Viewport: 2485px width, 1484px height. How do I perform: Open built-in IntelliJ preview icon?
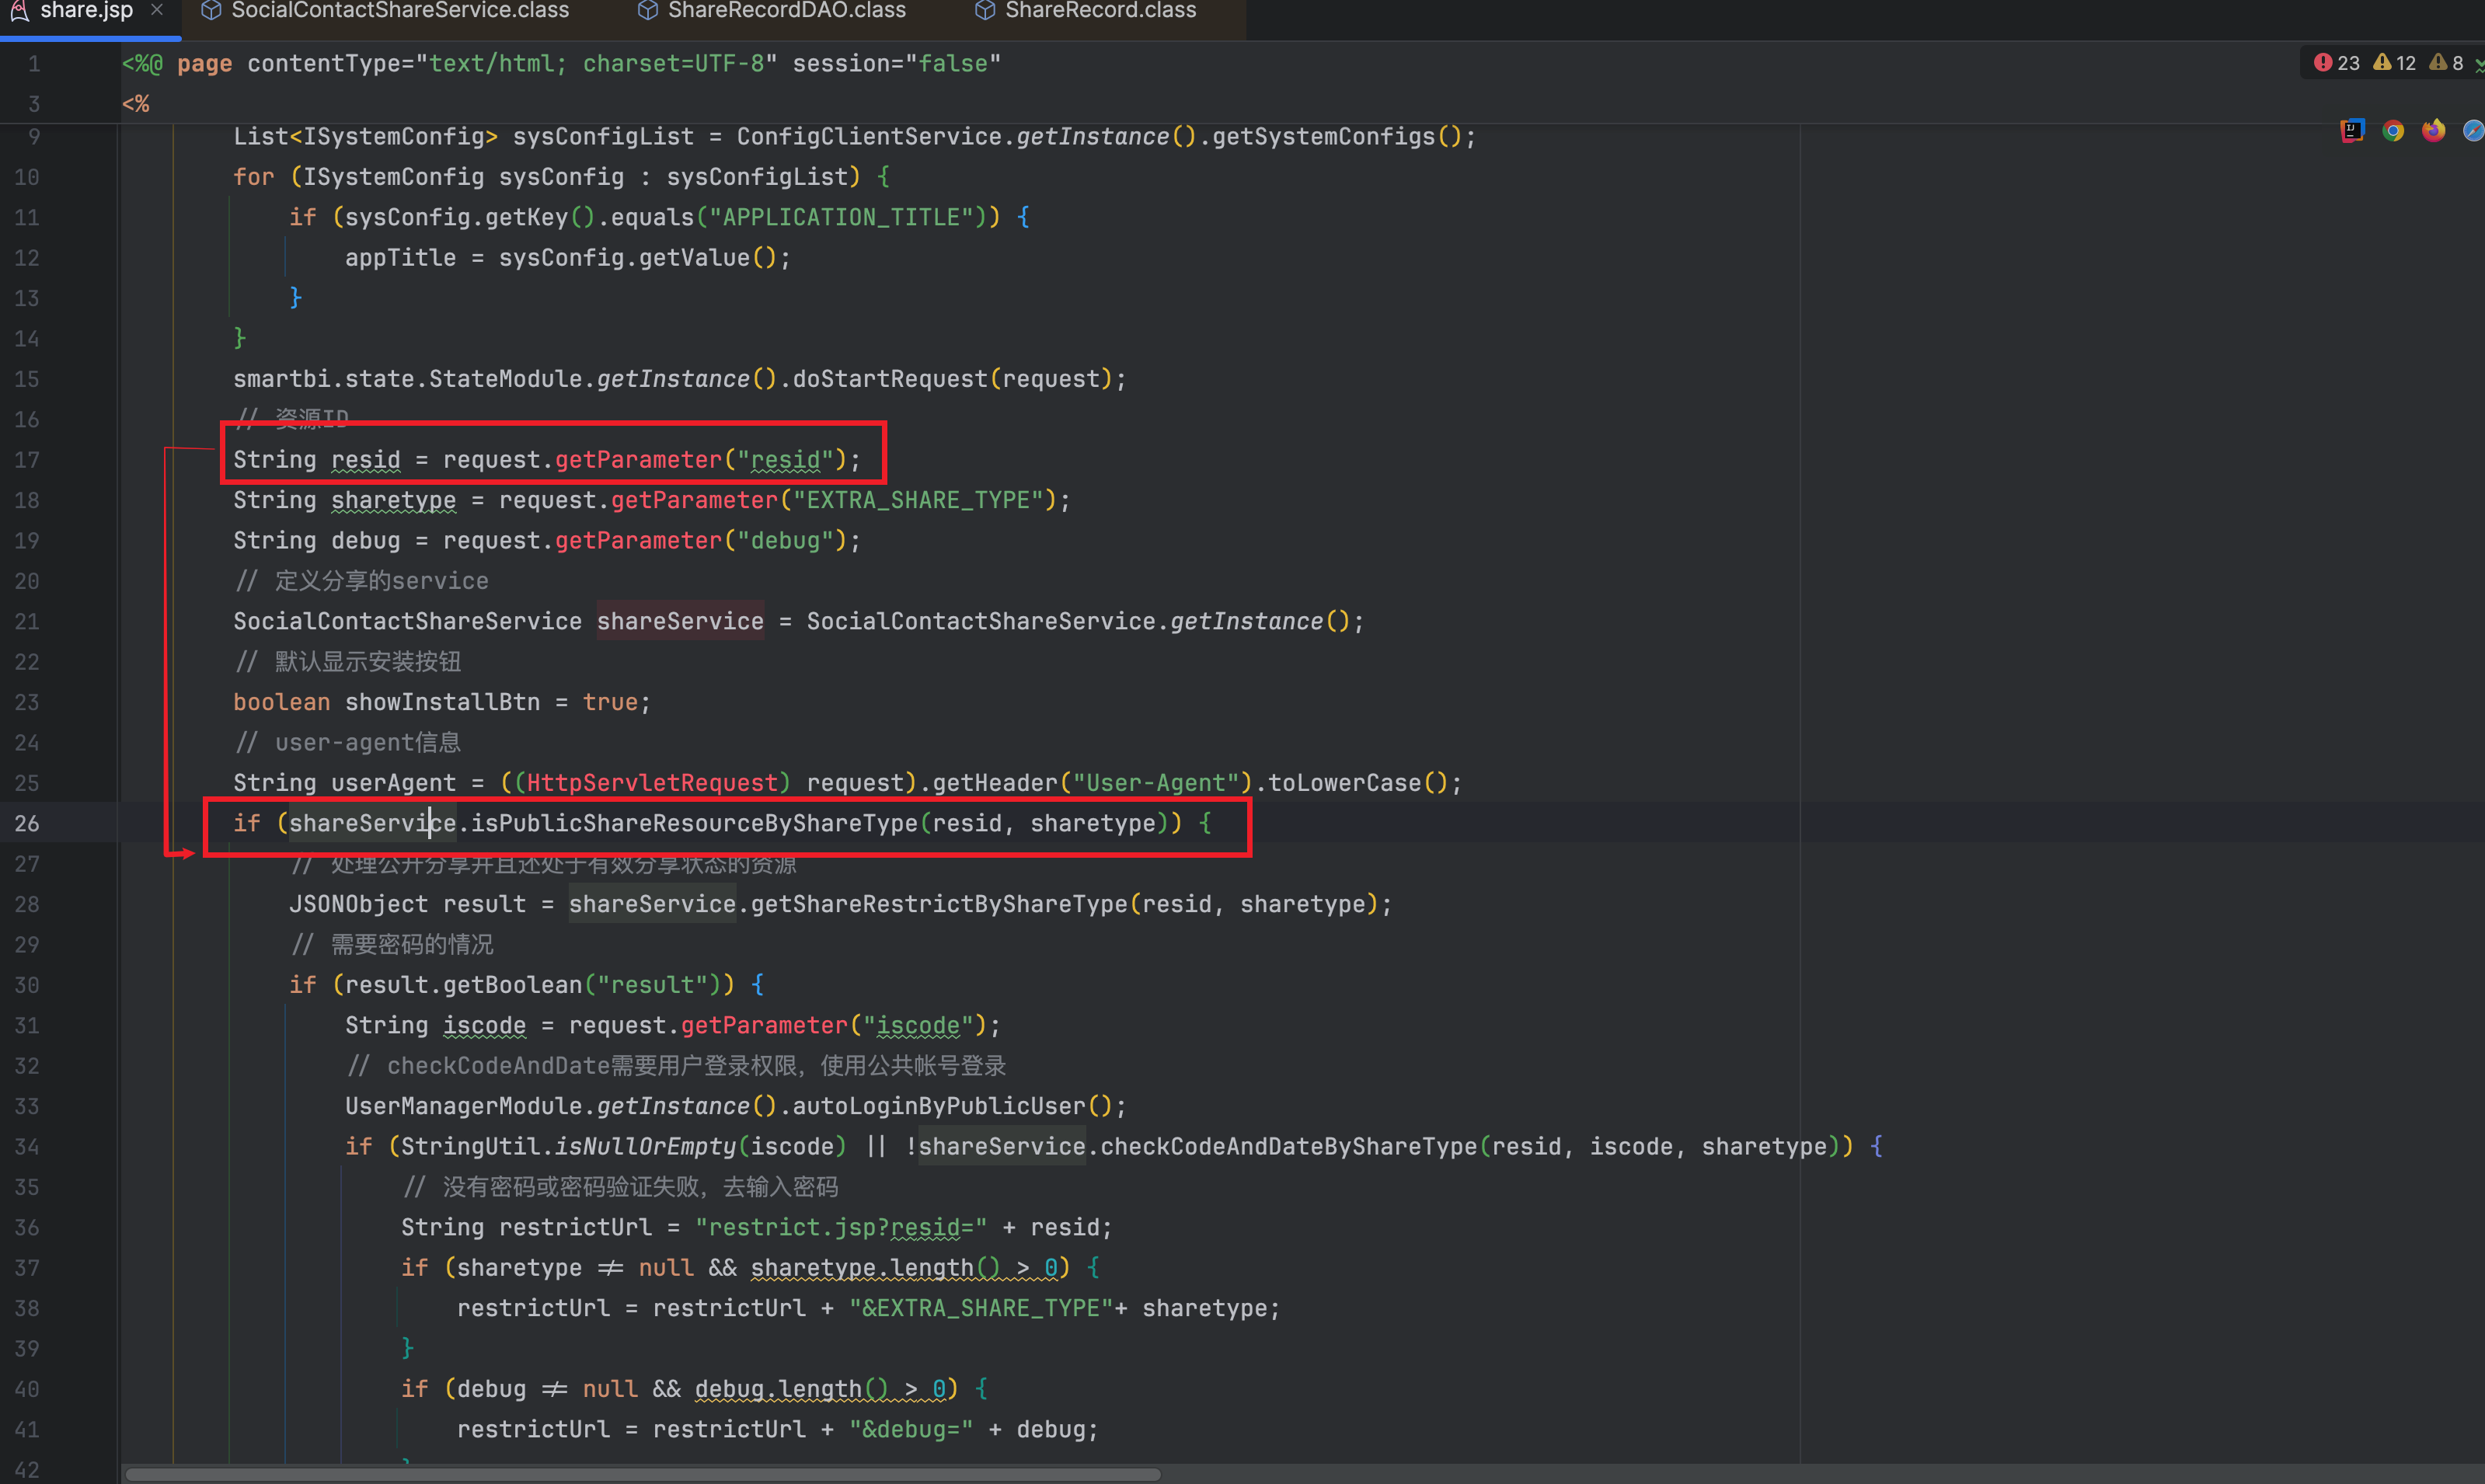[2352, 131]
